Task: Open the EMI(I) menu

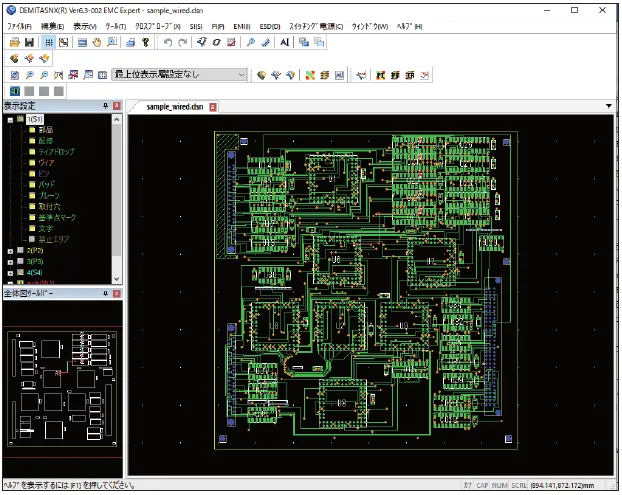Action: [x=242, y=27]
